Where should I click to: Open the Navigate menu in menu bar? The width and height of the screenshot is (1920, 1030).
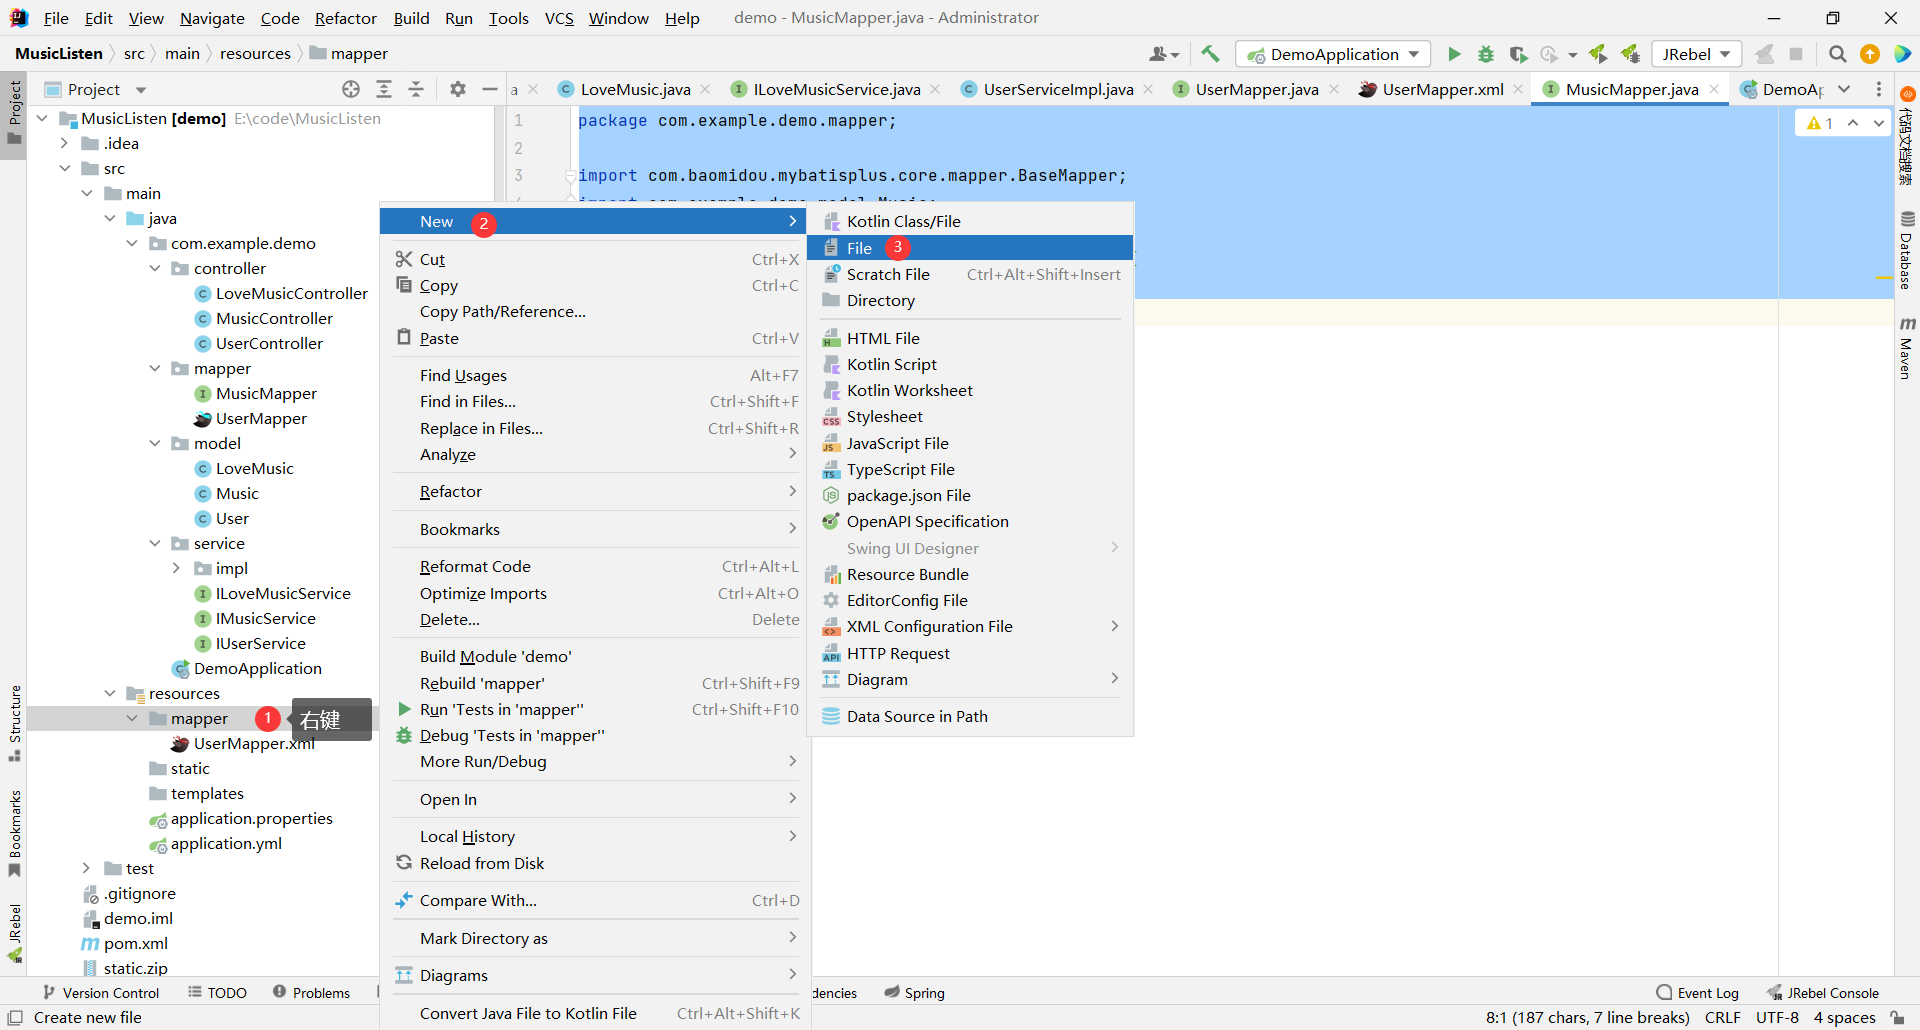[212, 18]
